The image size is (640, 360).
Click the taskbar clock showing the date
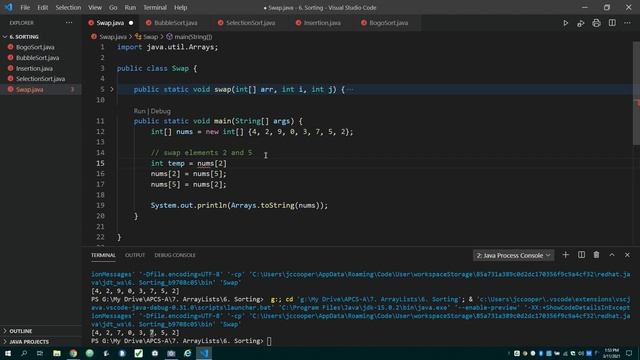[x=611, y=353]
